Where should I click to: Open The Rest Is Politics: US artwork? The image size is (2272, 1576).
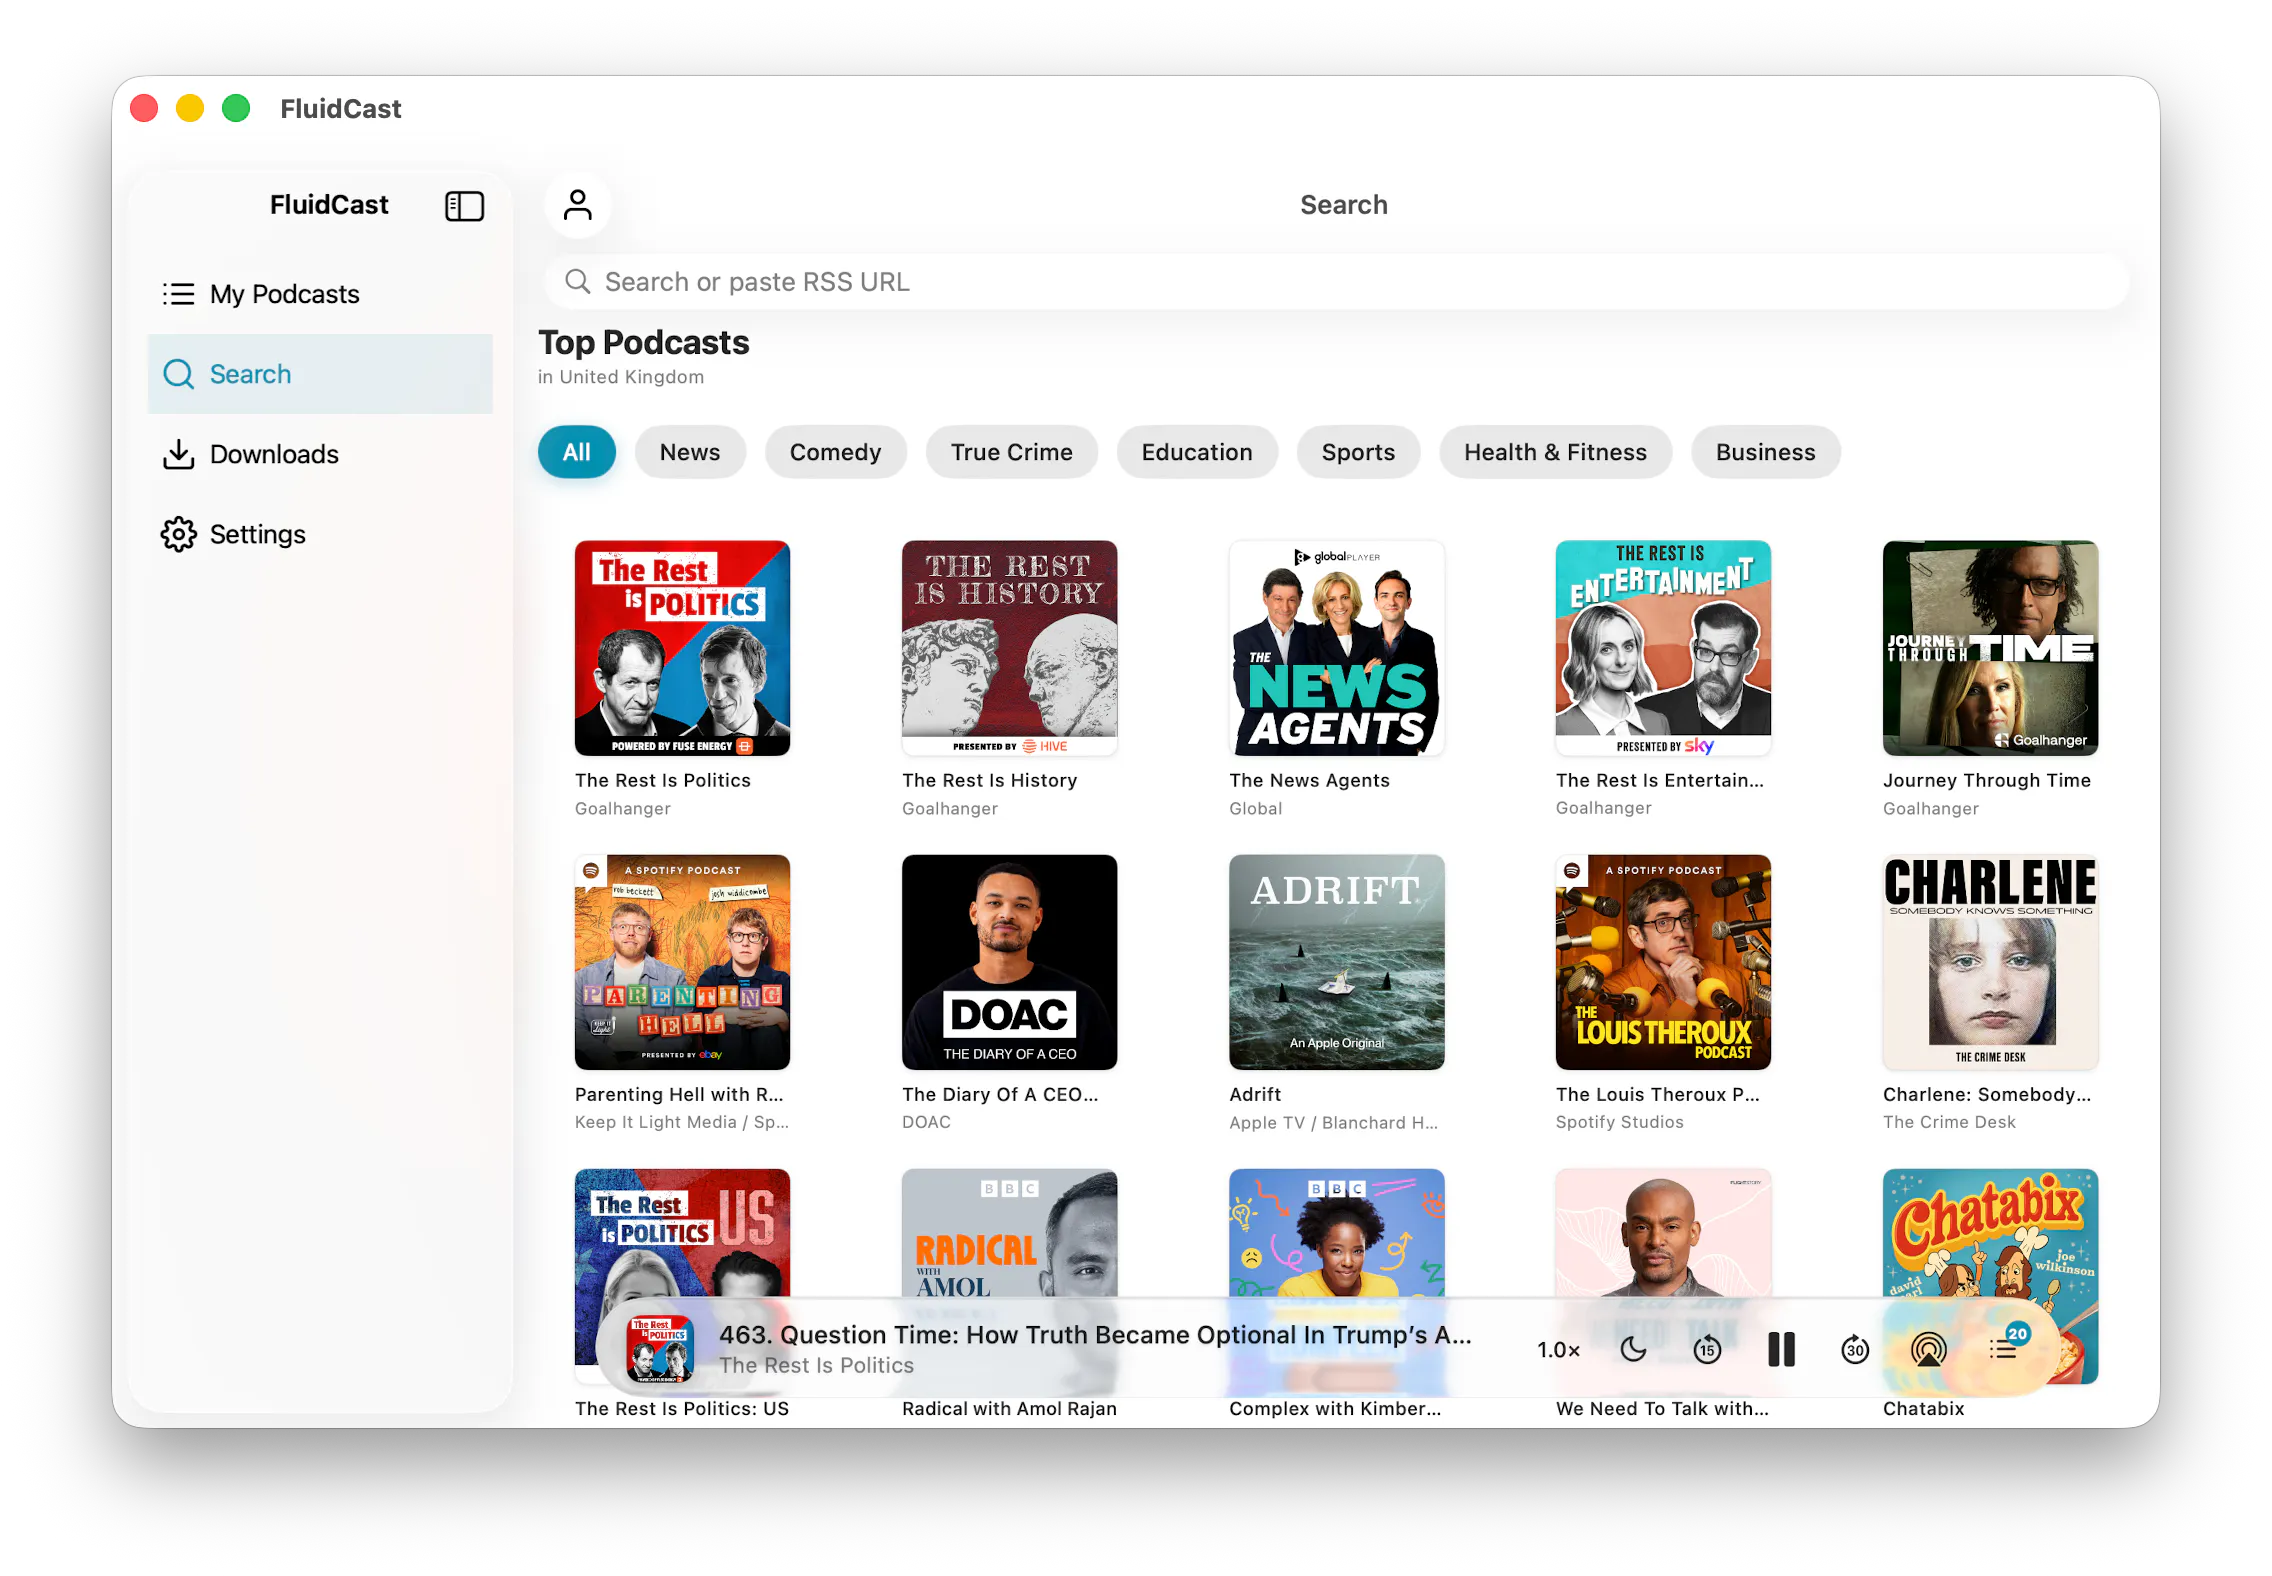[x=682, y=1234]
